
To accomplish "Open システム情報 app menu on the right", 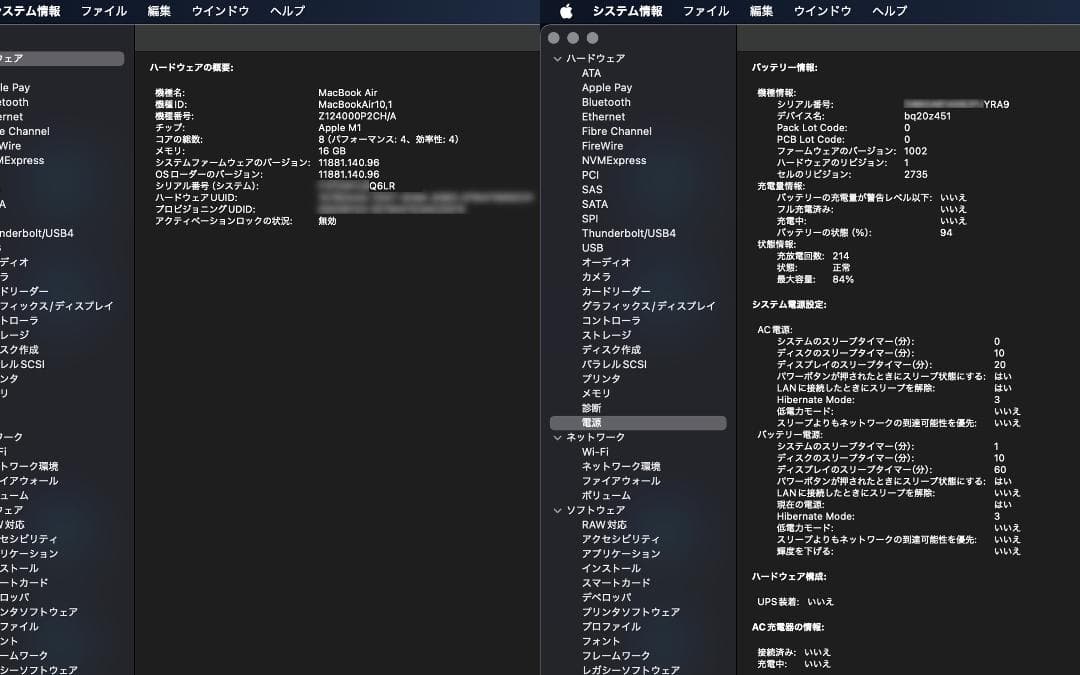I will coord(627,11).
